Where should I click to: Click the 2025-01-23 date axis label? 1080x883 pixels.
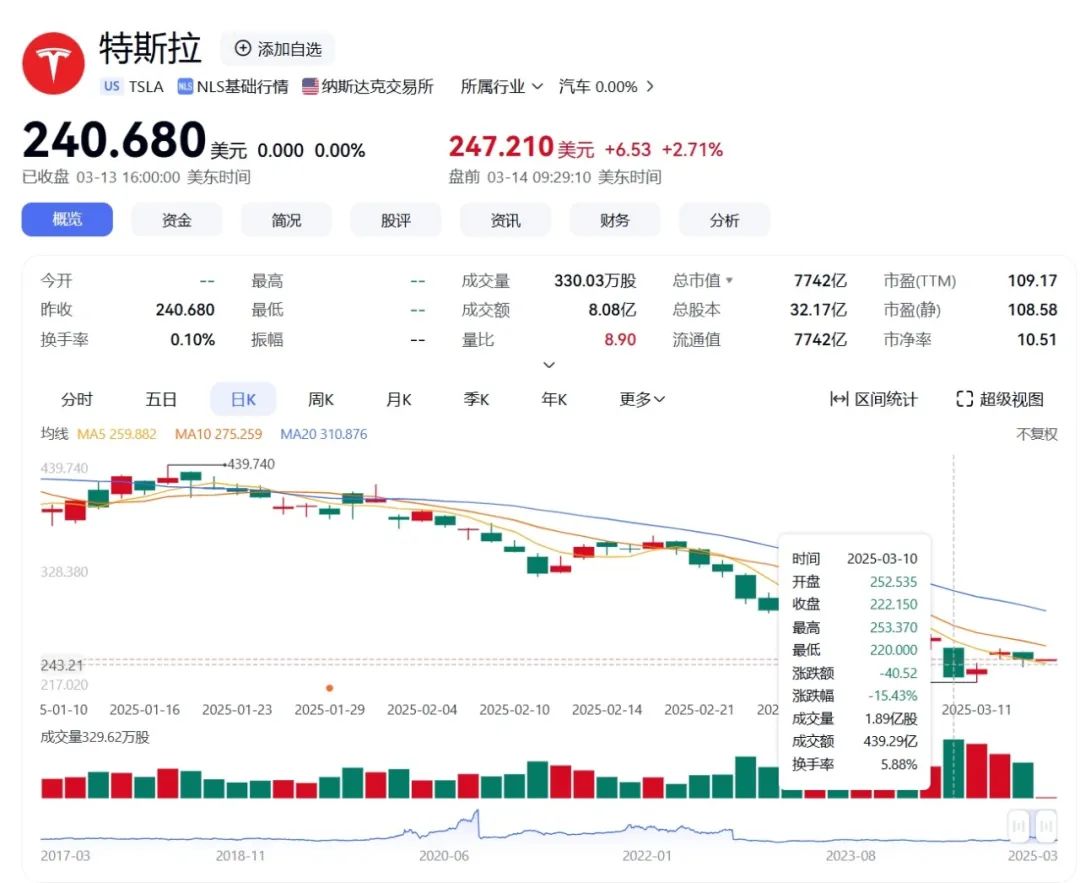coord(237,709)
